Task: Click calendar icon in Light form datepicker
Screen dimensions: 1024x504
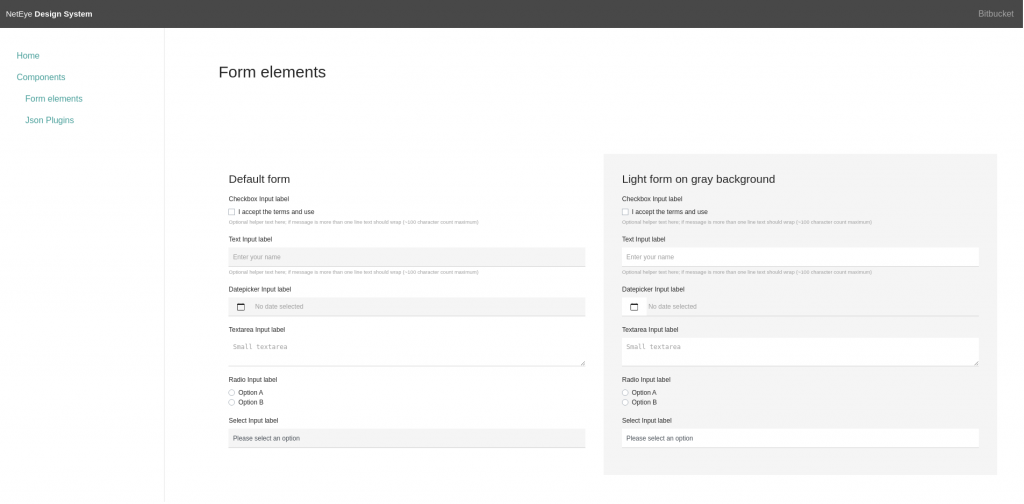Action: [634, 307]
